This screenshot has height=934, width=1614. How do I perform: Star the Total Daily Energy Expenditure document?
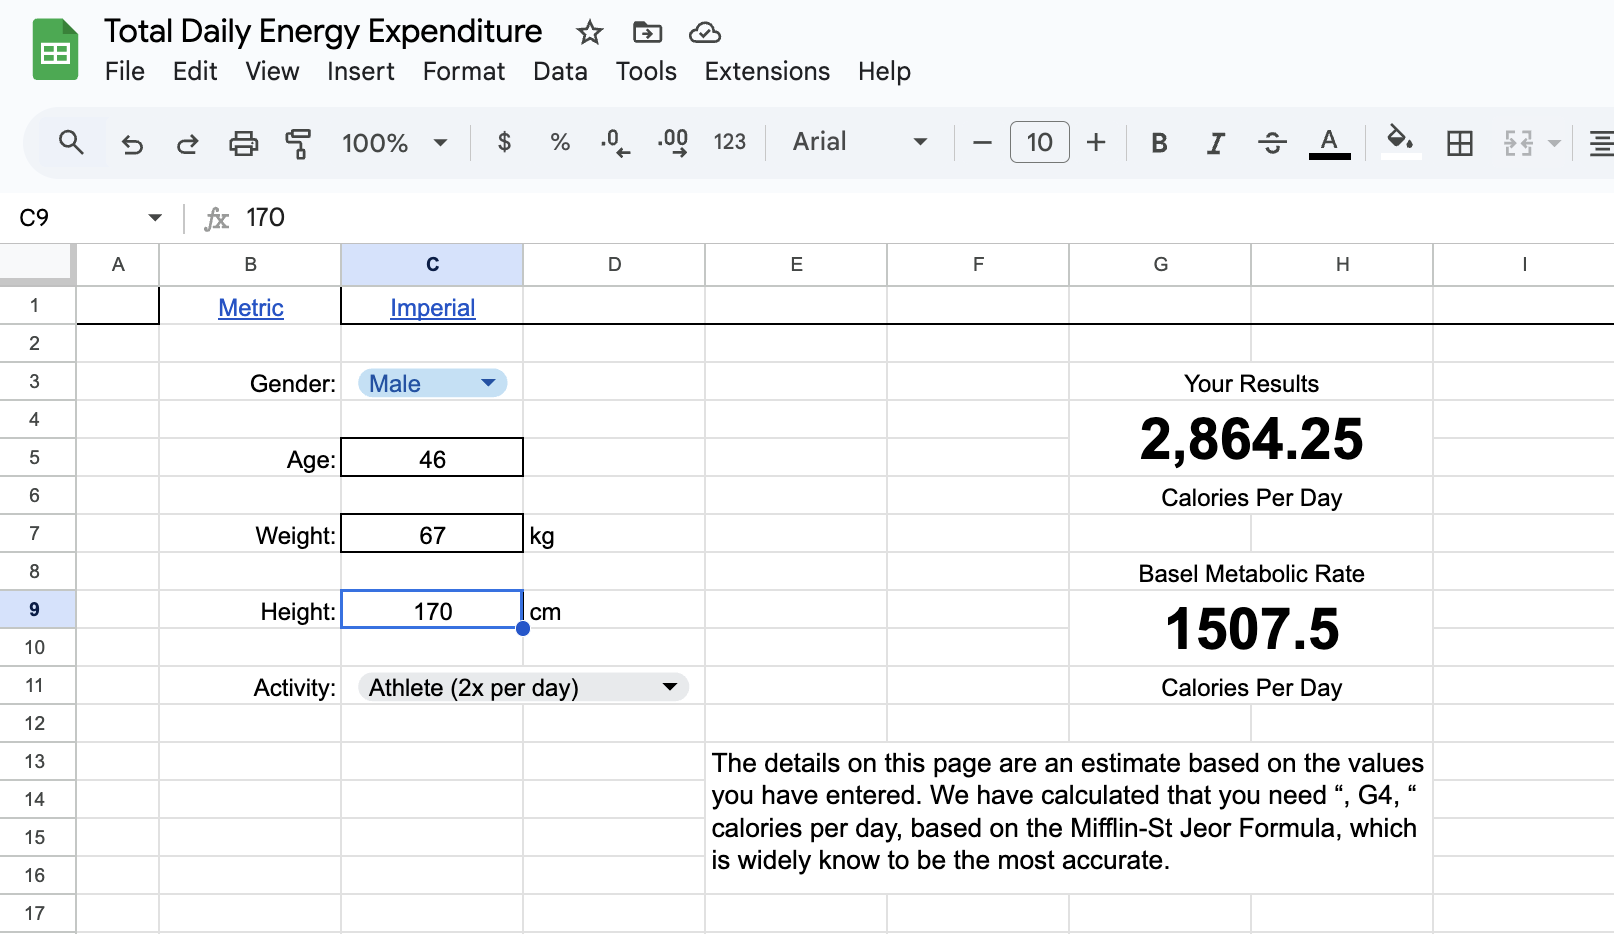coord(590,33)
